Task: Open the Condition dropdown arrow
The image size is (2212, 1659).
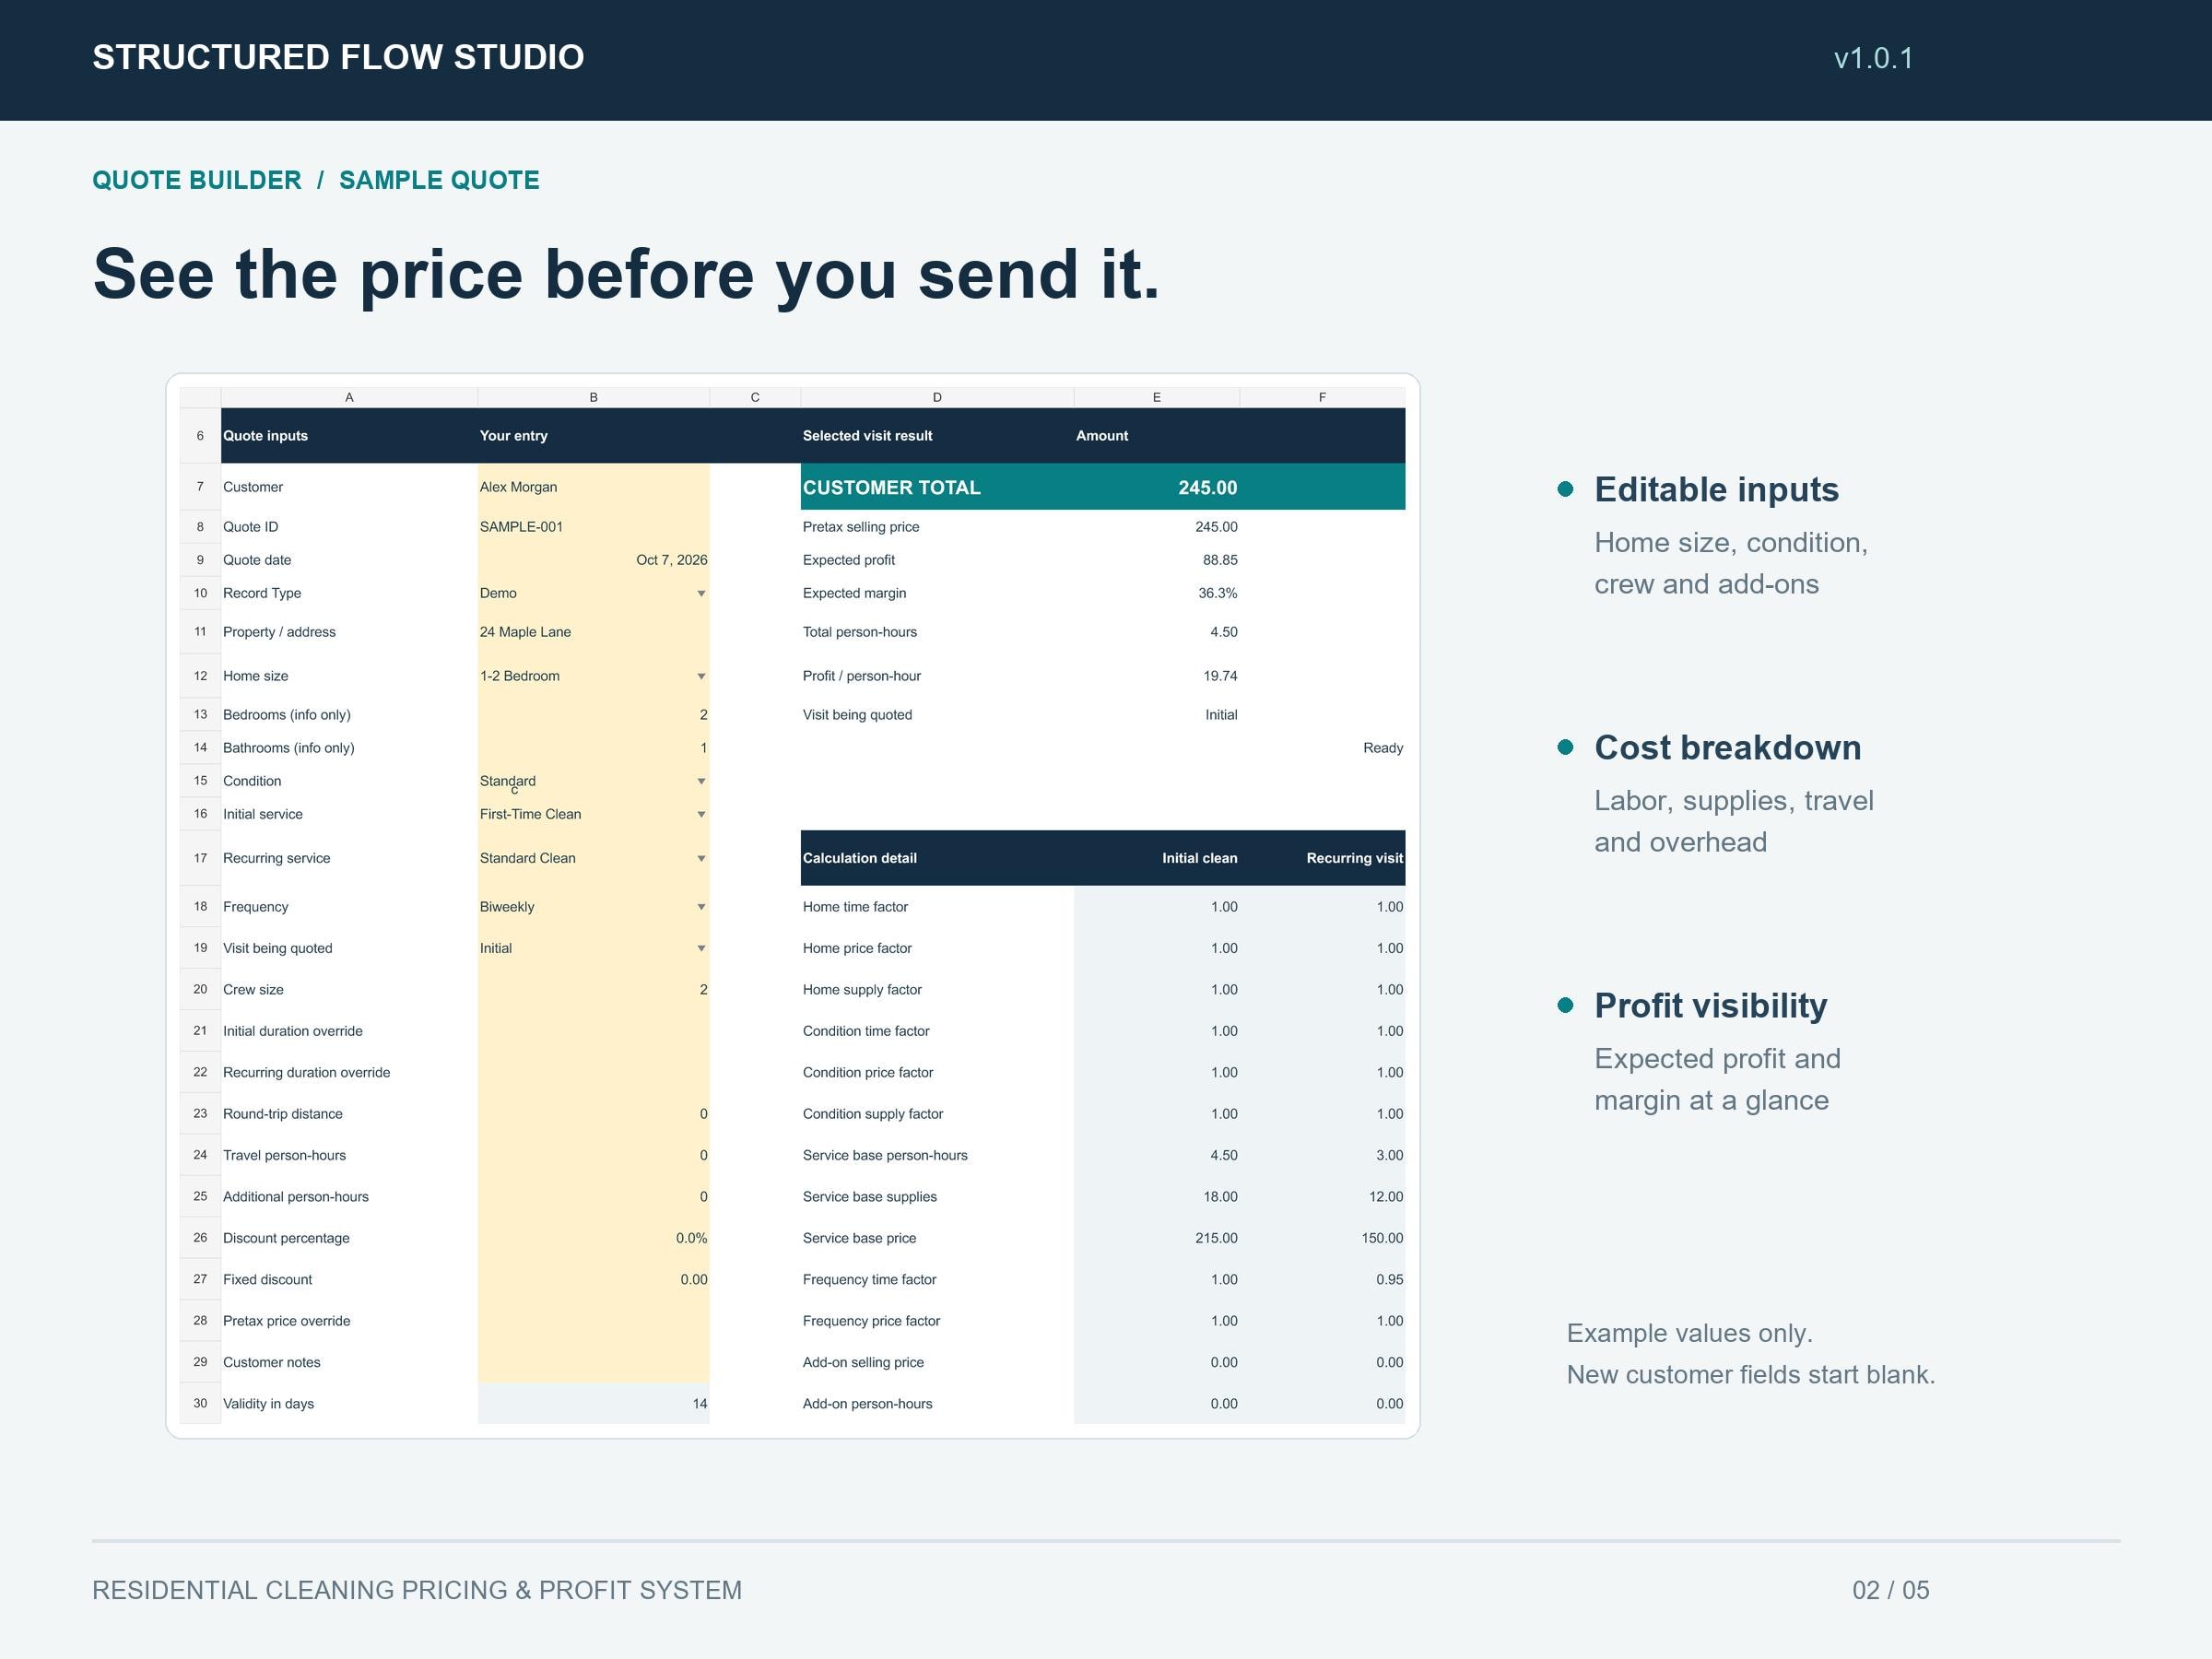Action: click(x=701, y=782)
